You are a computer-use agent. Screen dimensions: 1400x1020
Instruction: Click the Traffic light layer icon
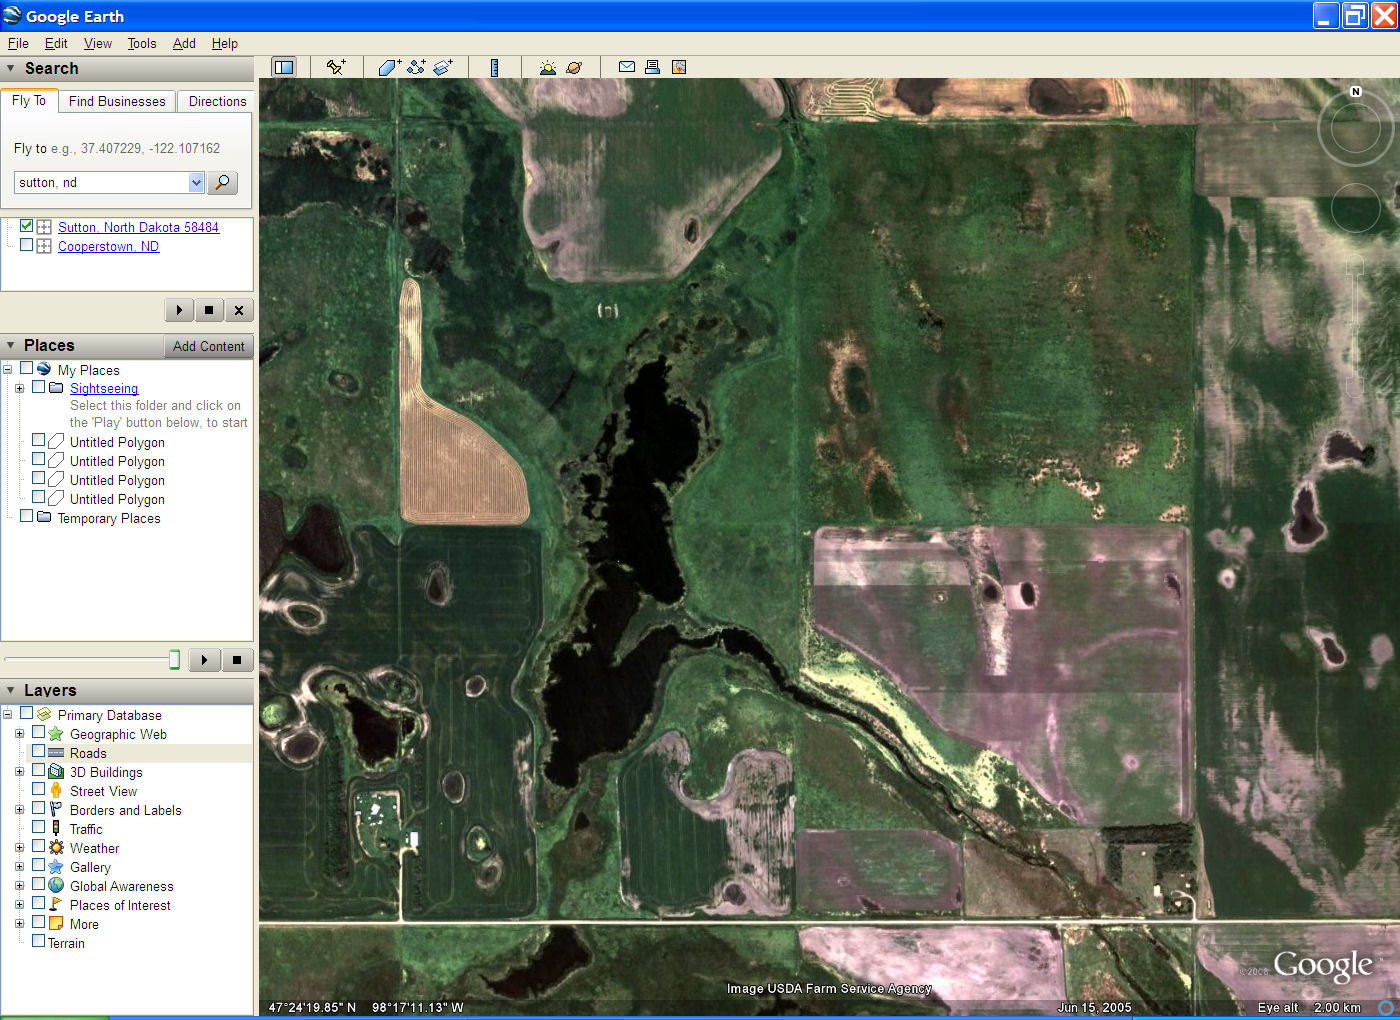[x=56, y=828]
